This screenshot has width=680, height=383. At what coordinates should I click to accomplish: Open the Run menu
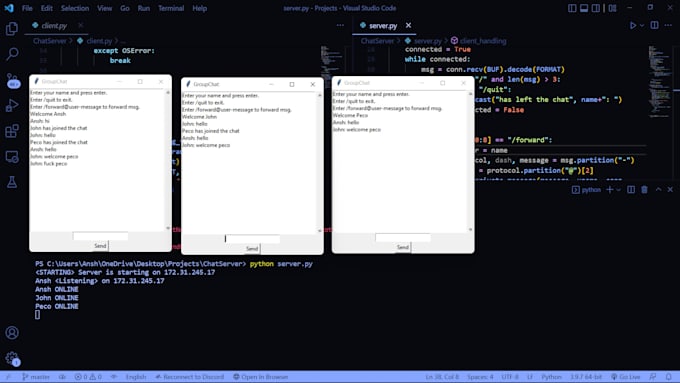[x=144, y=8]
